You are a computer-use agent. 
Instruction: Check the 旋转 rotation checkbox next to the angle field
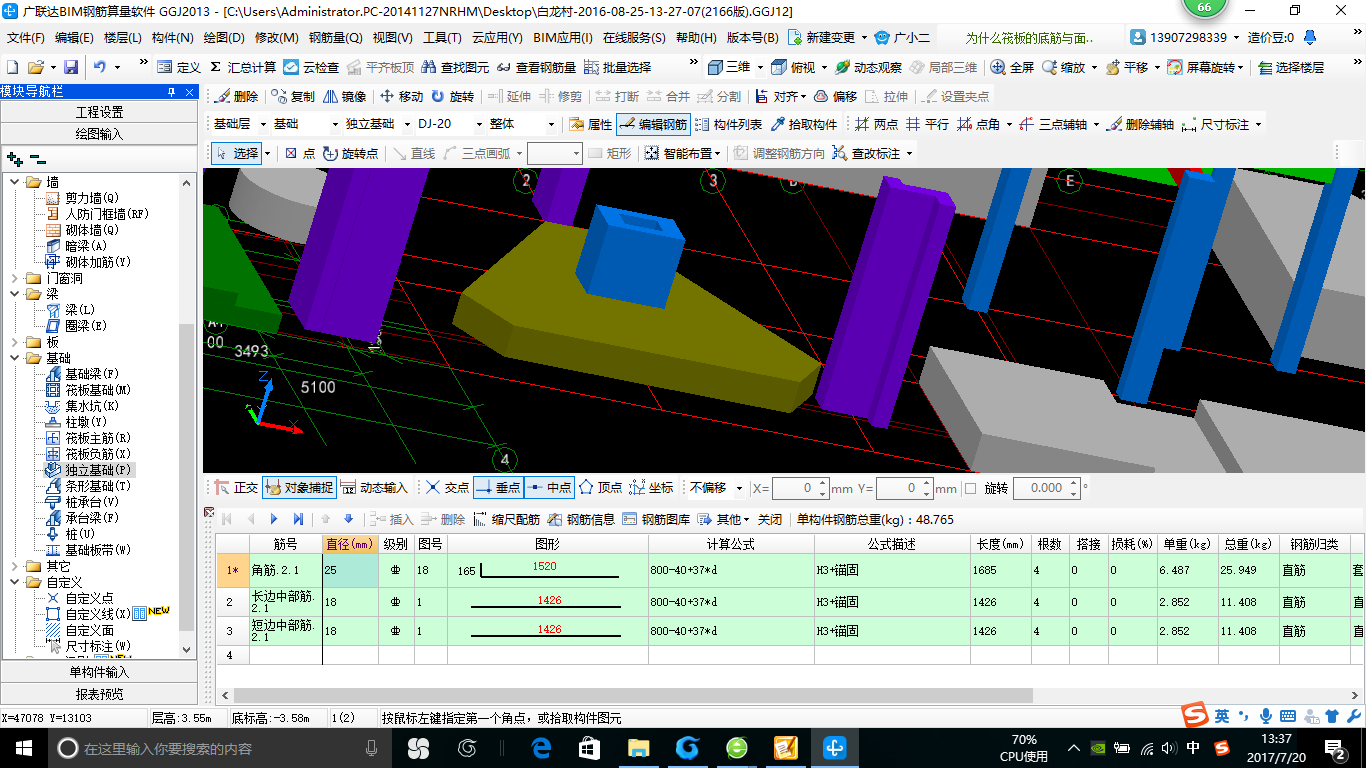pos(970,488)
